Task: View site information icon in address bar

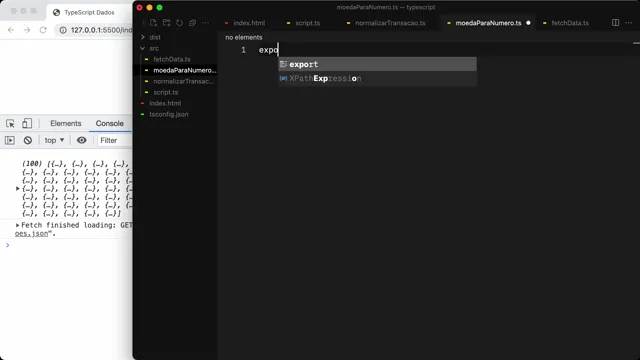Action: (x=63, y=30)
